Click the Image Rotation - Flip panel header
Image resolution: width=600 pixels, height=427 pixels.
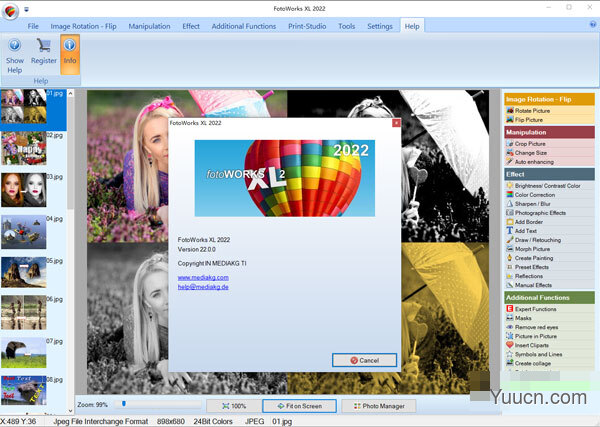549,99
